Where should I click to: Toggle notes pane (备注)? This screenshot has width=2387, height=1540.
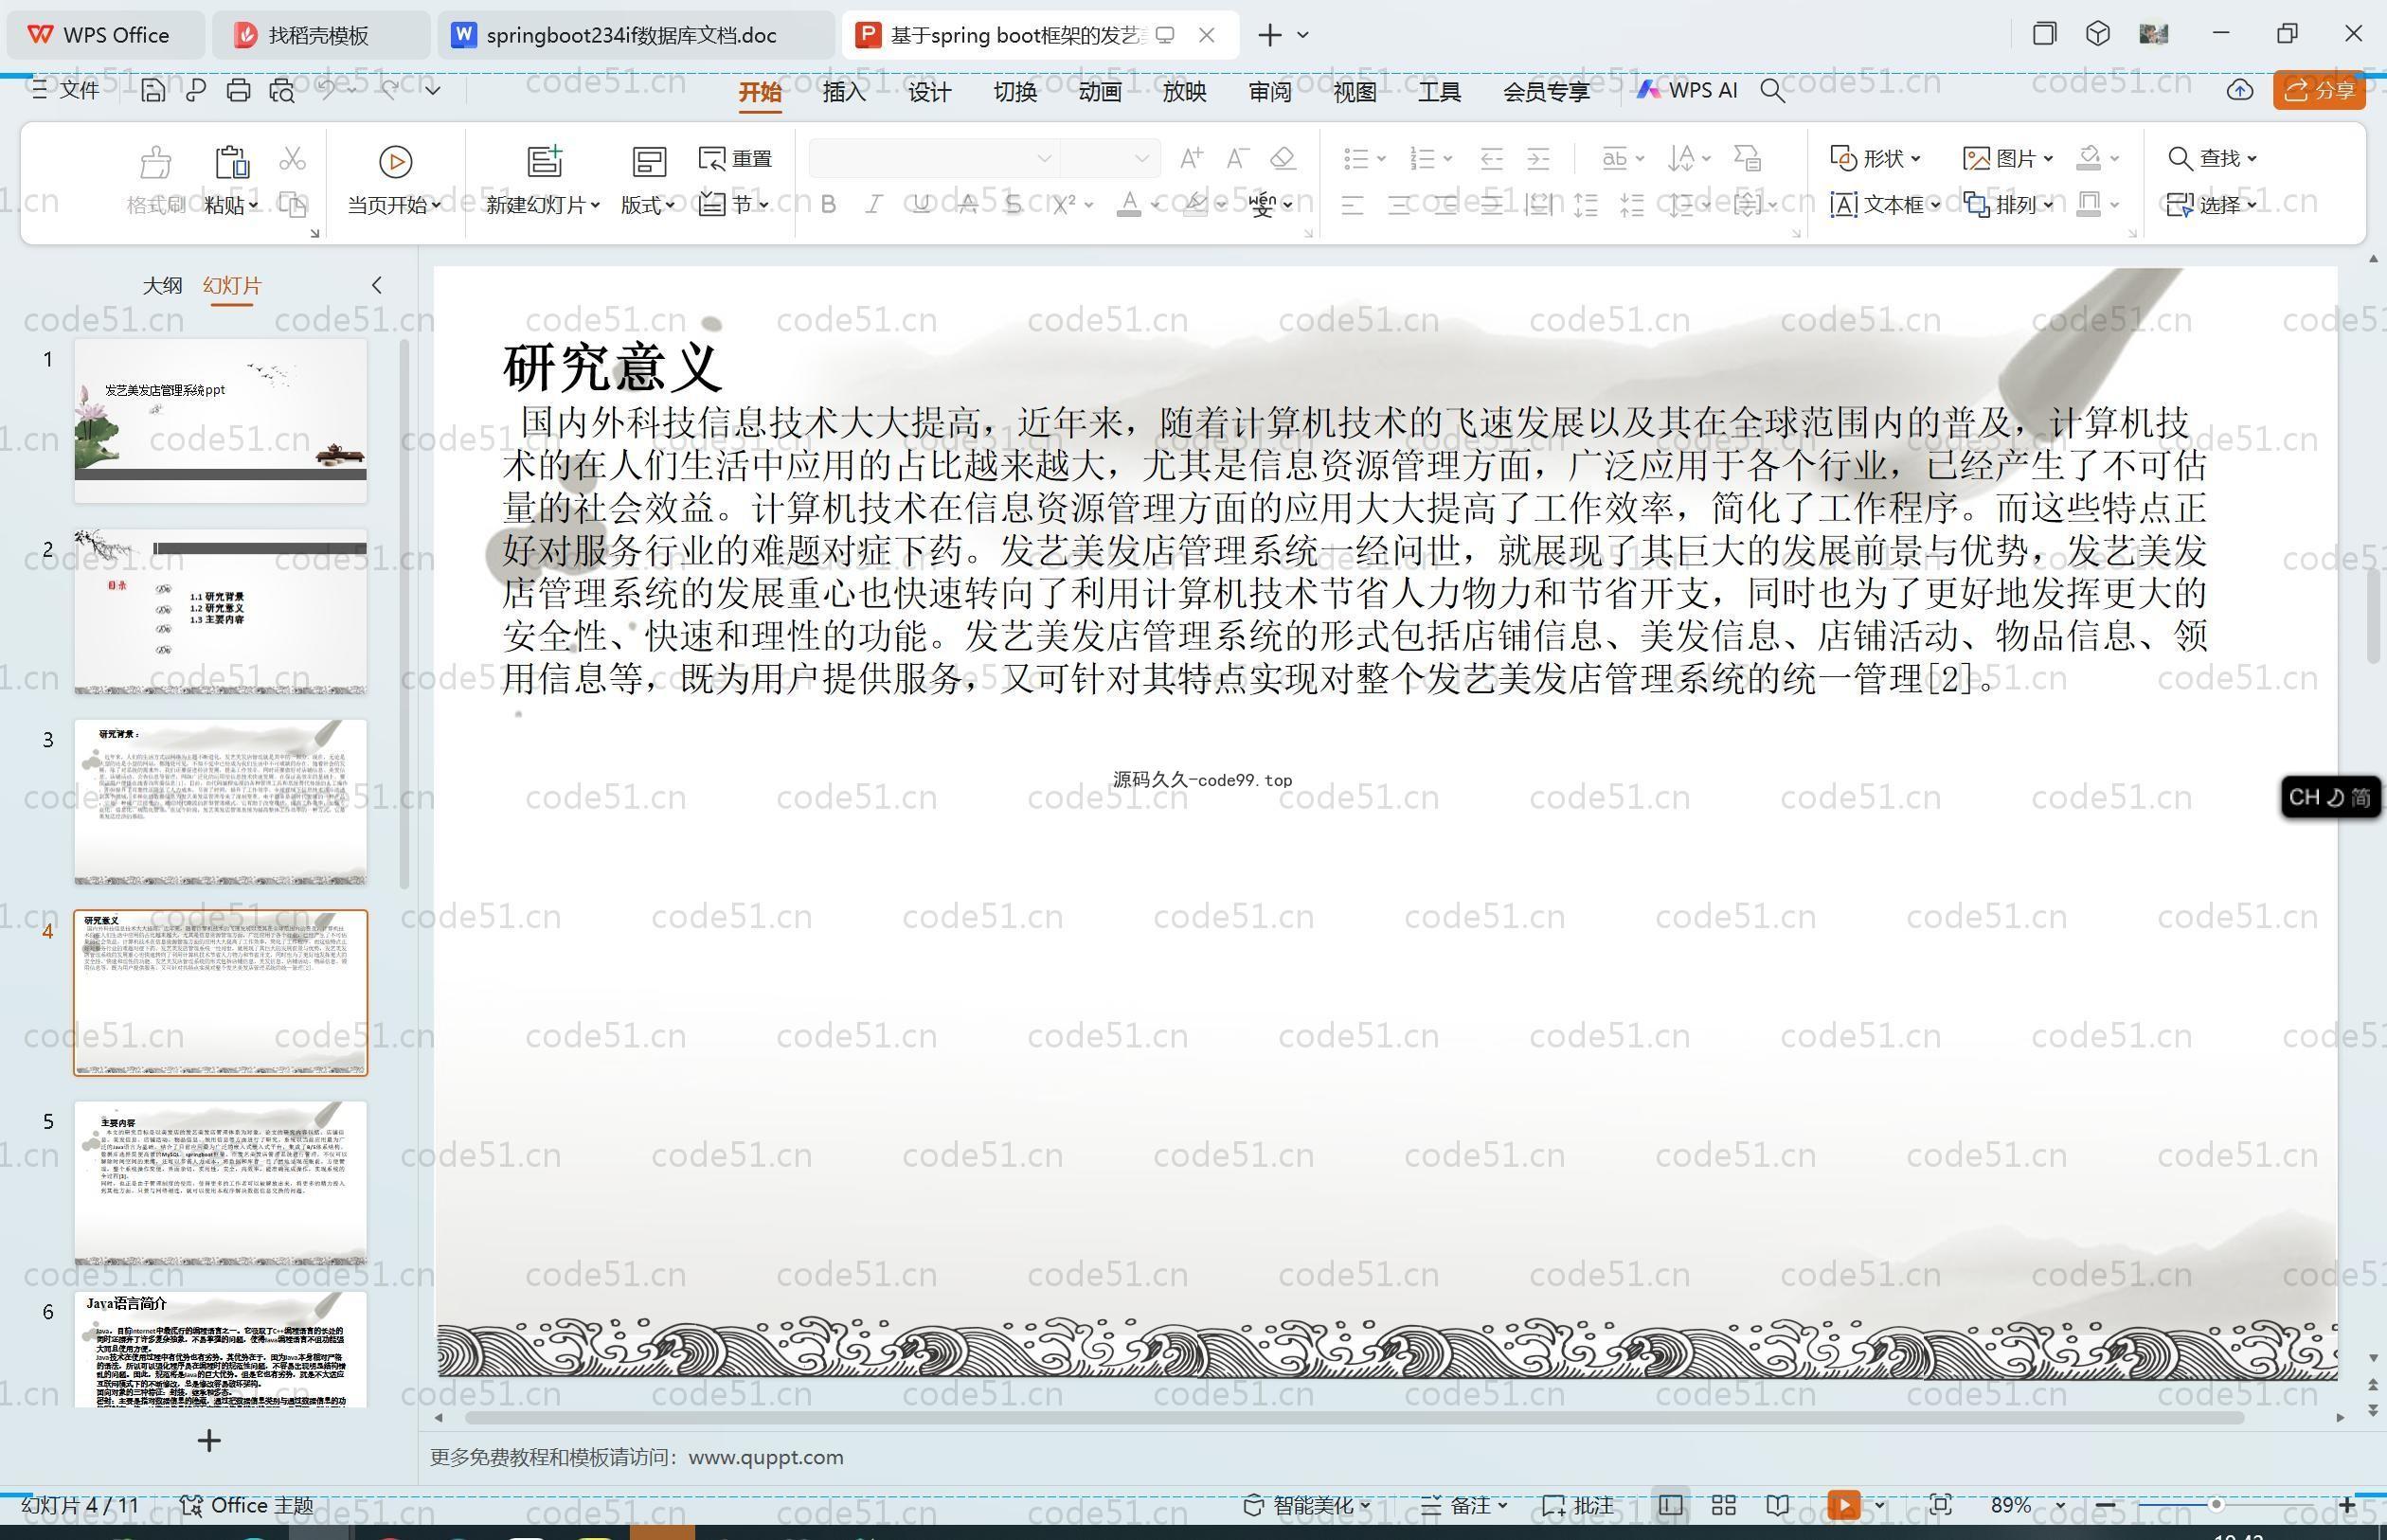pyautogui.click(x=1464, y=1505)
